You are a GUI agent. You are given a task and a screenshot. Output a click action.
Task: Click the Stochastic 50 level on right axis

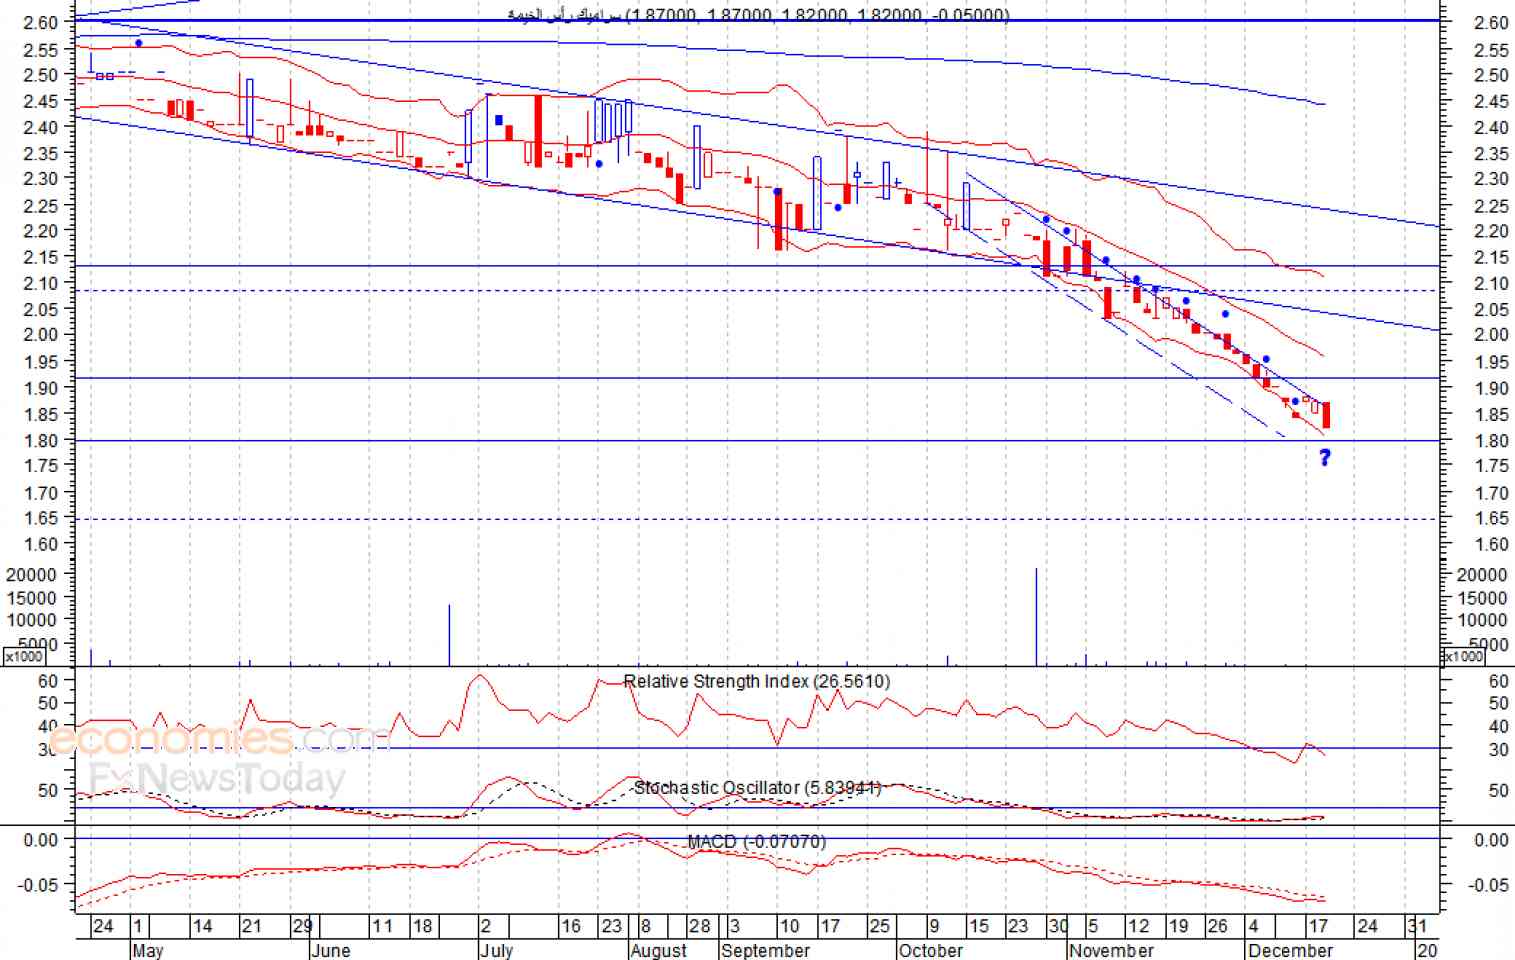tap(1499, 791)
